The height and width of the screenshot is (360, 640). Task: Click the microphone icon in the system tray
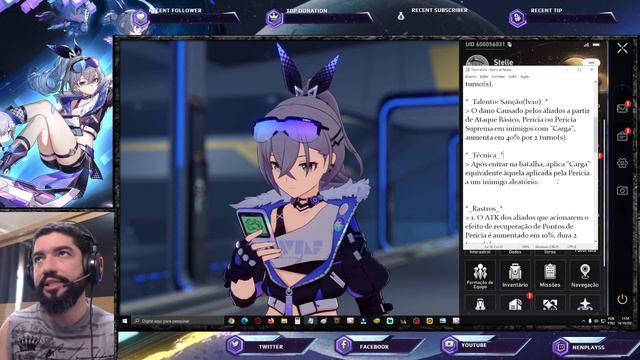[590, 321]
